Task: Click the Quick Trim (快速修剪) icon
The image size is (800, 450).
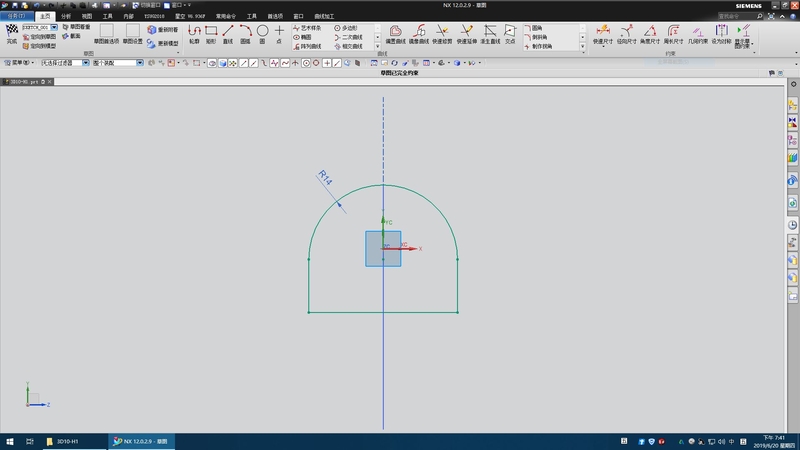Action: coord(441,32)
